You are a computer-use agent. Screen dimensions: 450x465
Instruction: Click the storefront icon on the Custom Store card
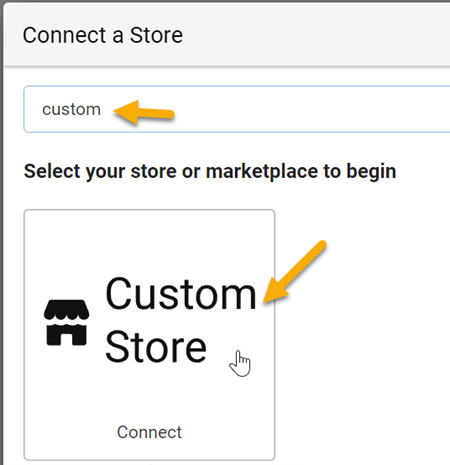(66, 322)
